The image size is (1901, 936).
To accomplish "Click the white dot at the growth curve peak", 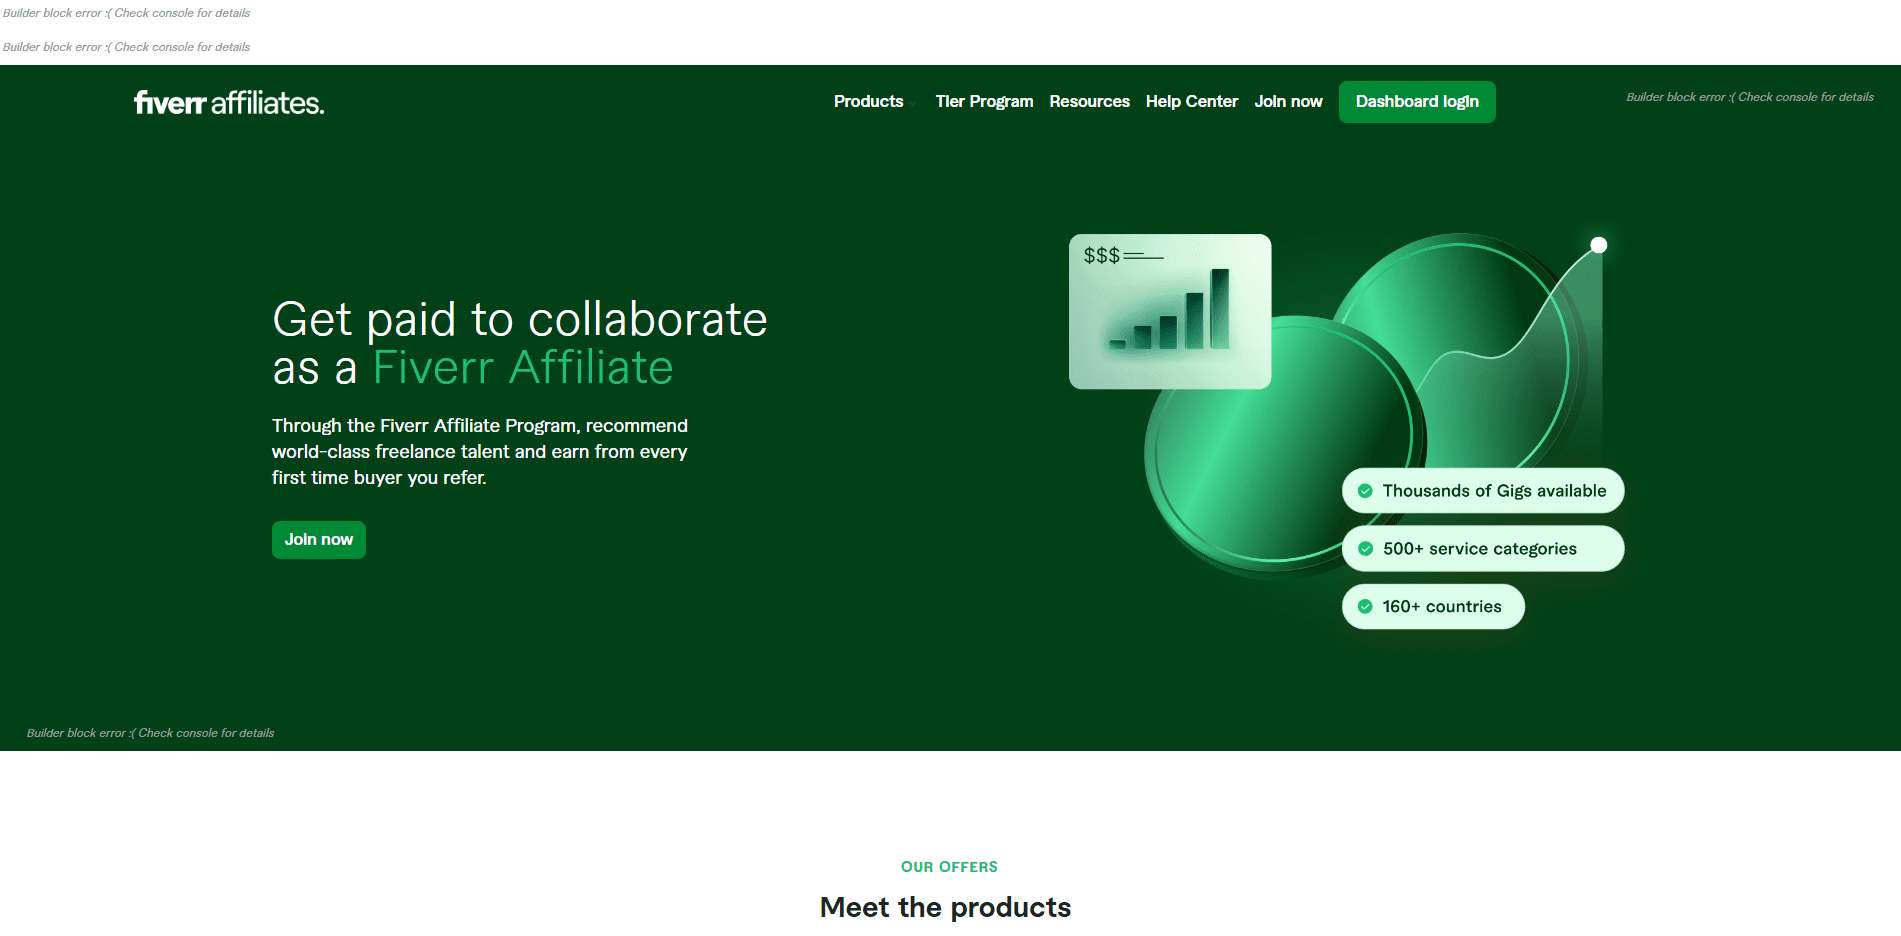I will pyautogui.click(x=1599, y=245).
